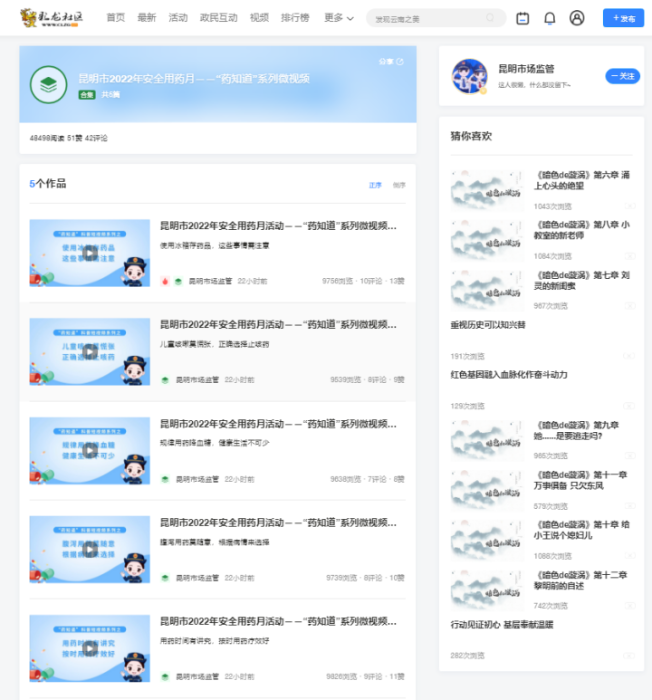Play the 儿童咳嗽 video thumbnail
The width and height of the screenshot is (652, 700).
pyautogui.click(x=90, y=351)
